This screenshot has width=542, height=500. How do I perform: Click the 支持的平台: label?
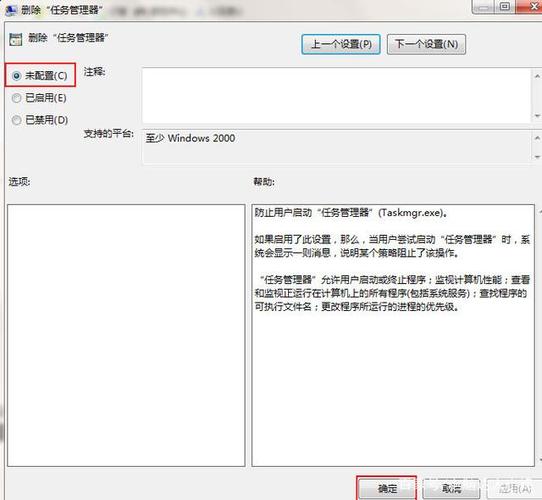(109, 133)
